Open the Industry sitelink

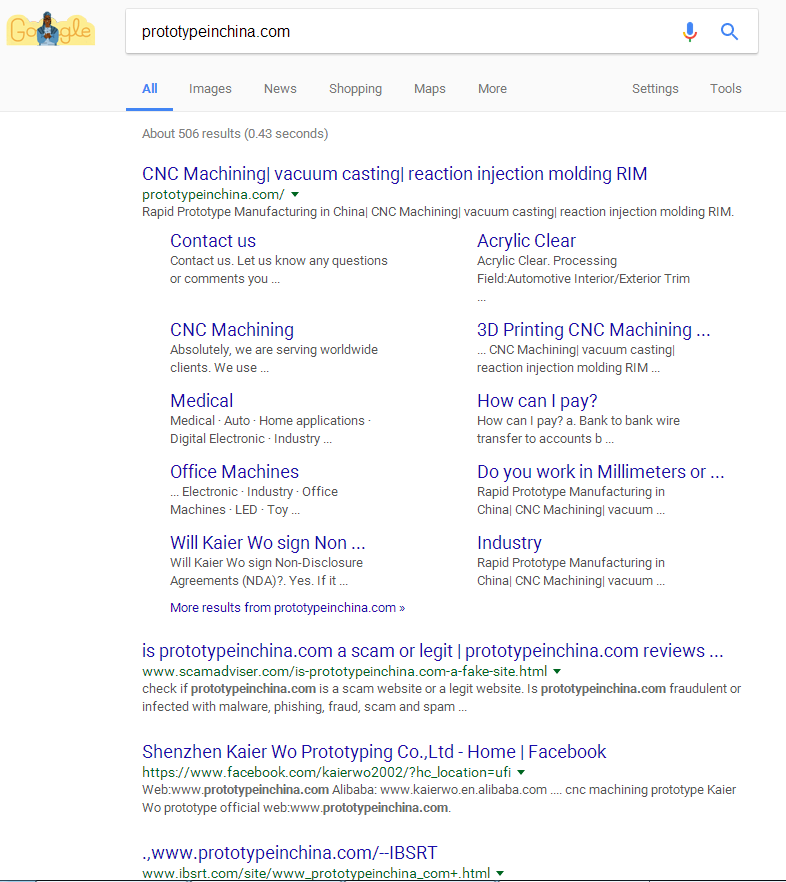509,542
